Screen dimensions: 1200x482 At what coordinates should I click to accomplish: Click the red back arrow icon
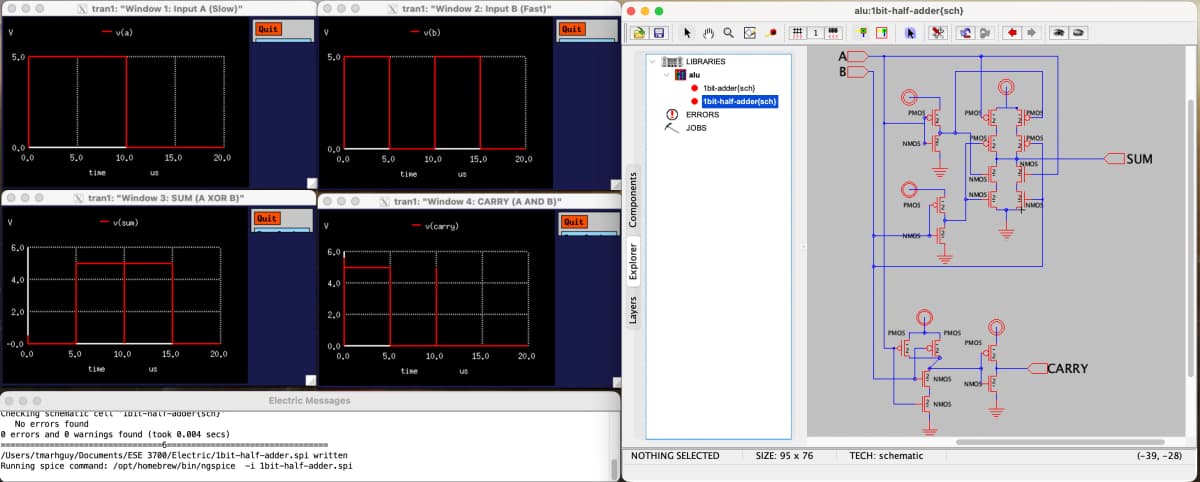pyautogui.click(x=1012, y=33)
